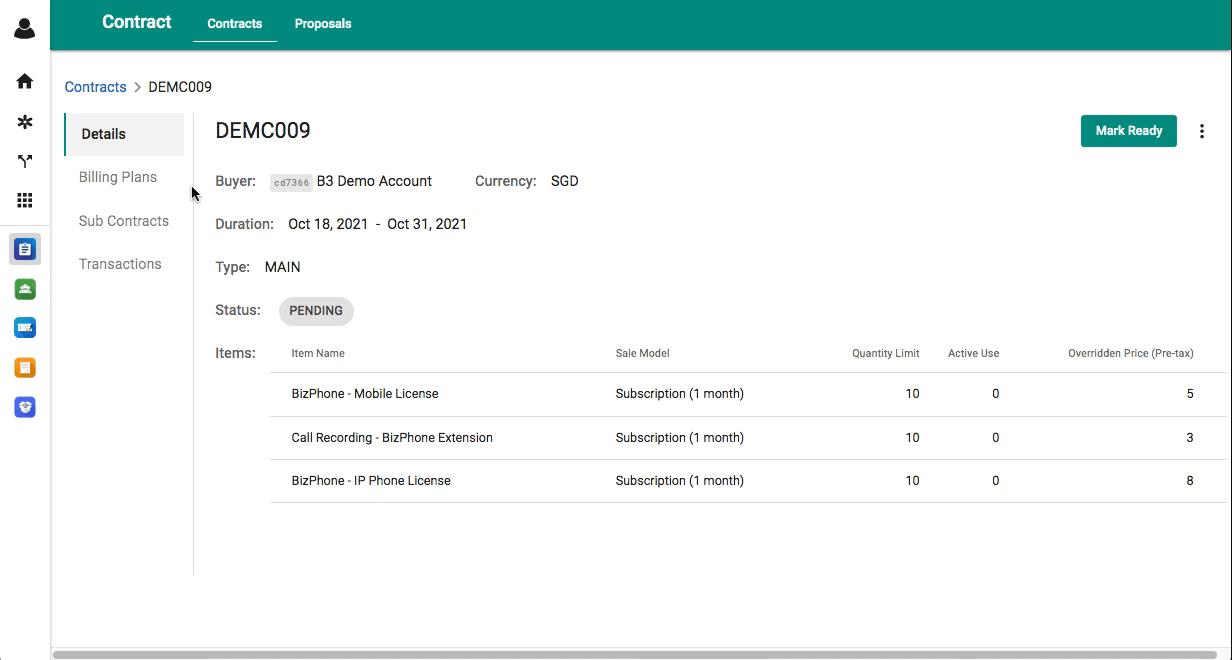Viewport: 1232px width, 660px height.
Task: Click the Mark Ready button
Action: tap(1129, 131)
